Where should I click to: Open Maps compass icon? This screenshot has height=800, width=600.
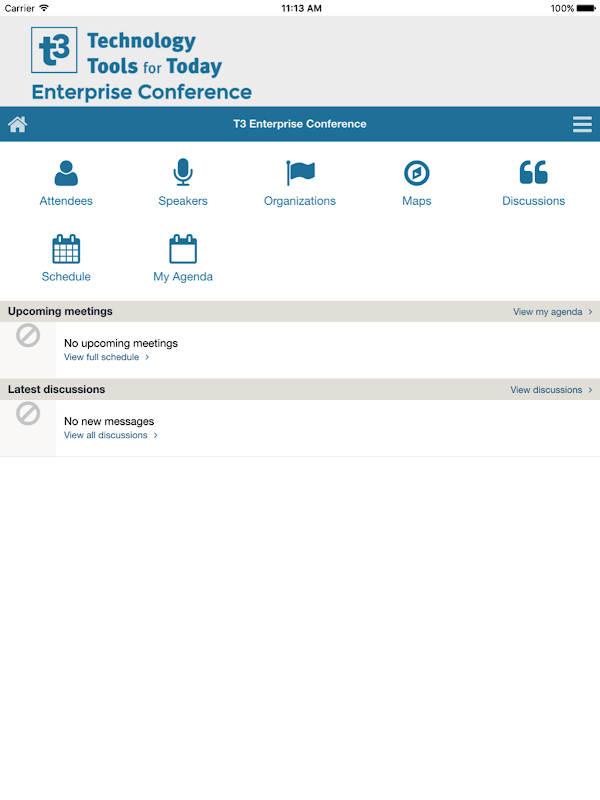[x=417, y=173]
